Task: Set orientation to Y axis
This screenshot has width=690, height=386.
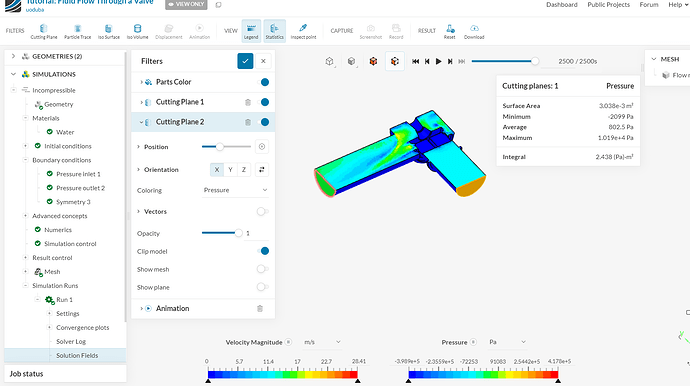Action: point(230,169)
